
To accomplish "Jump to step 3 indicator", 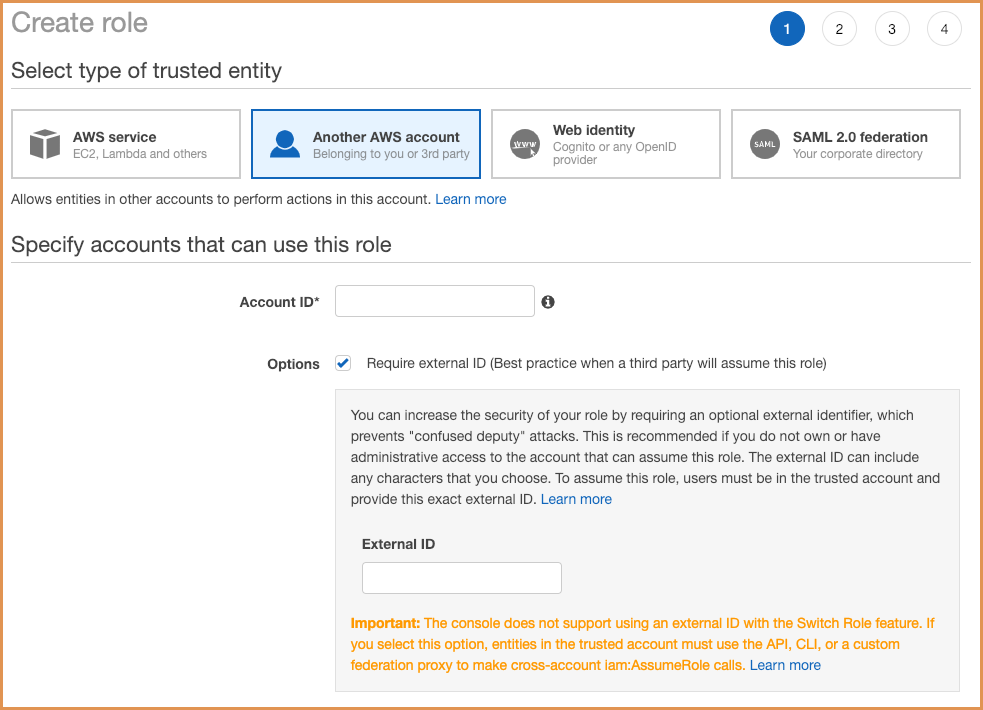I will 892,29.
